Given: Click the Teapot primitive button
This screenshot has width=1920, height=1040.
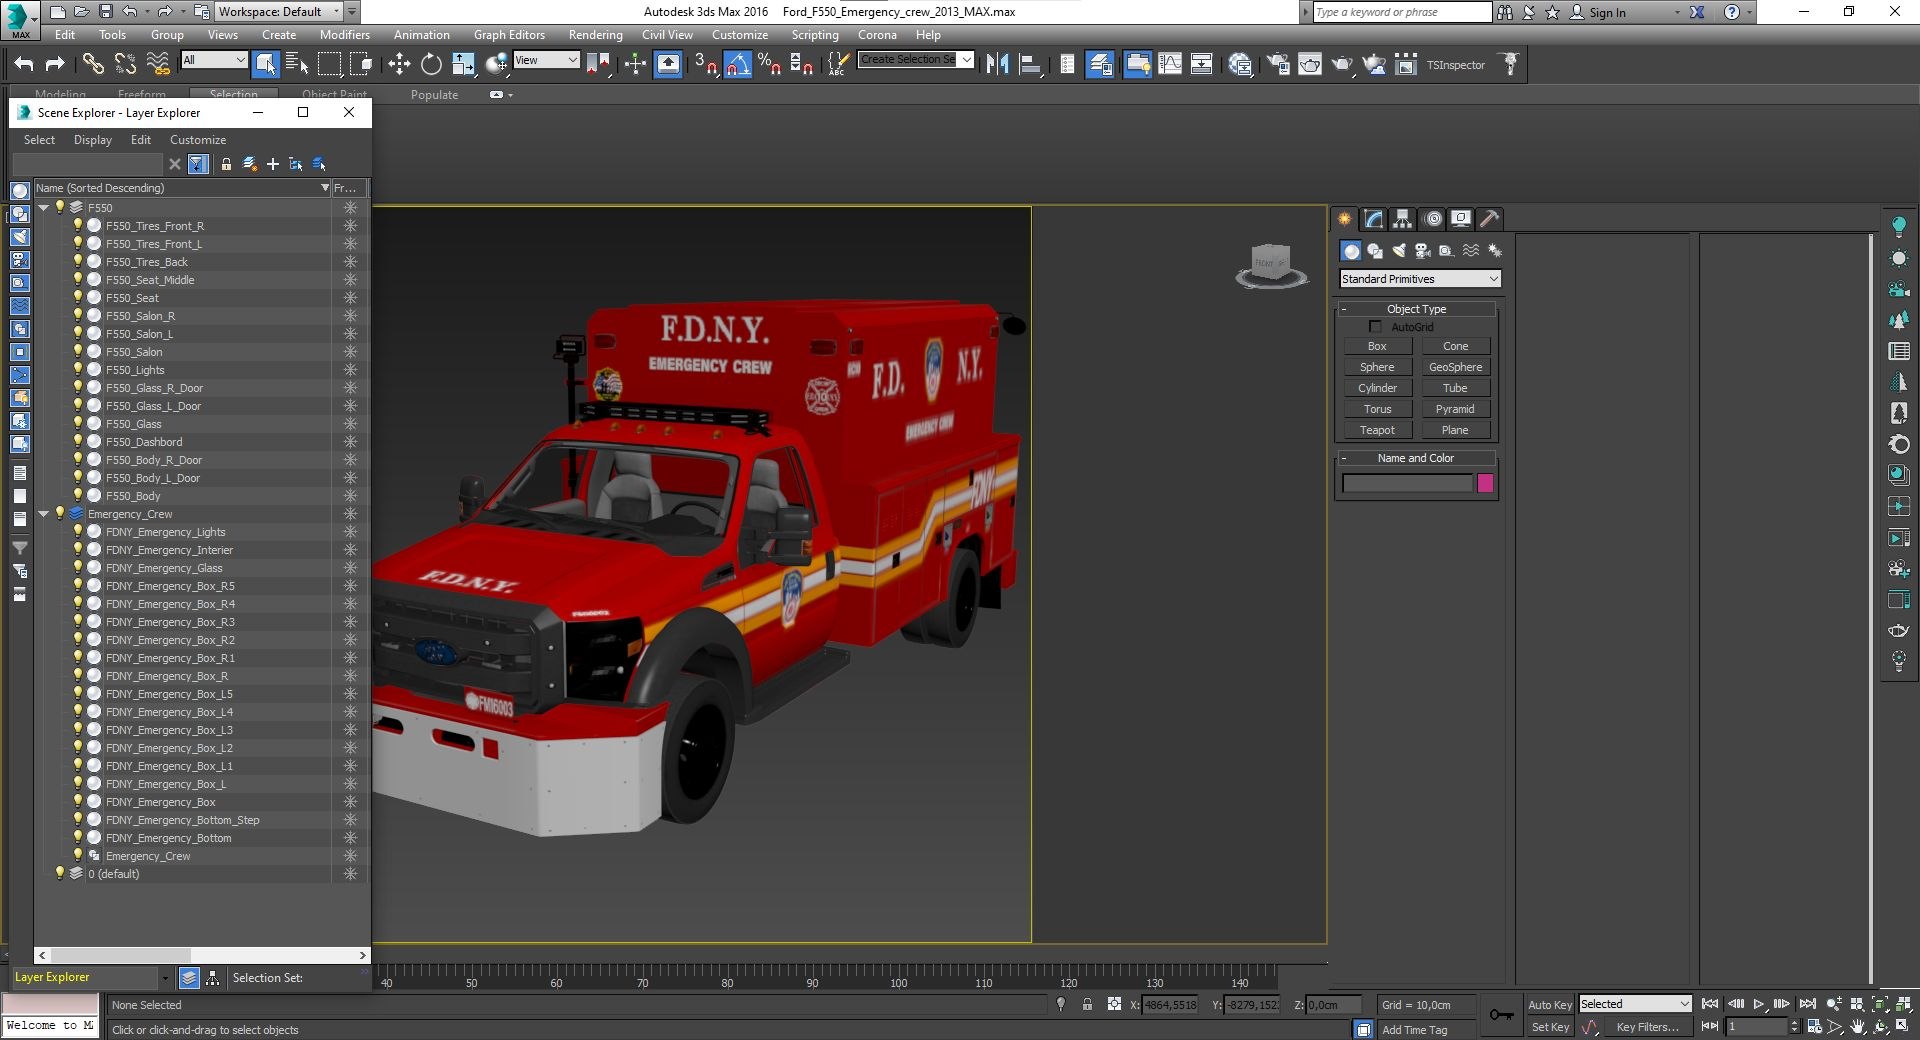Looking at the screenshot, I should (1377, 430).
